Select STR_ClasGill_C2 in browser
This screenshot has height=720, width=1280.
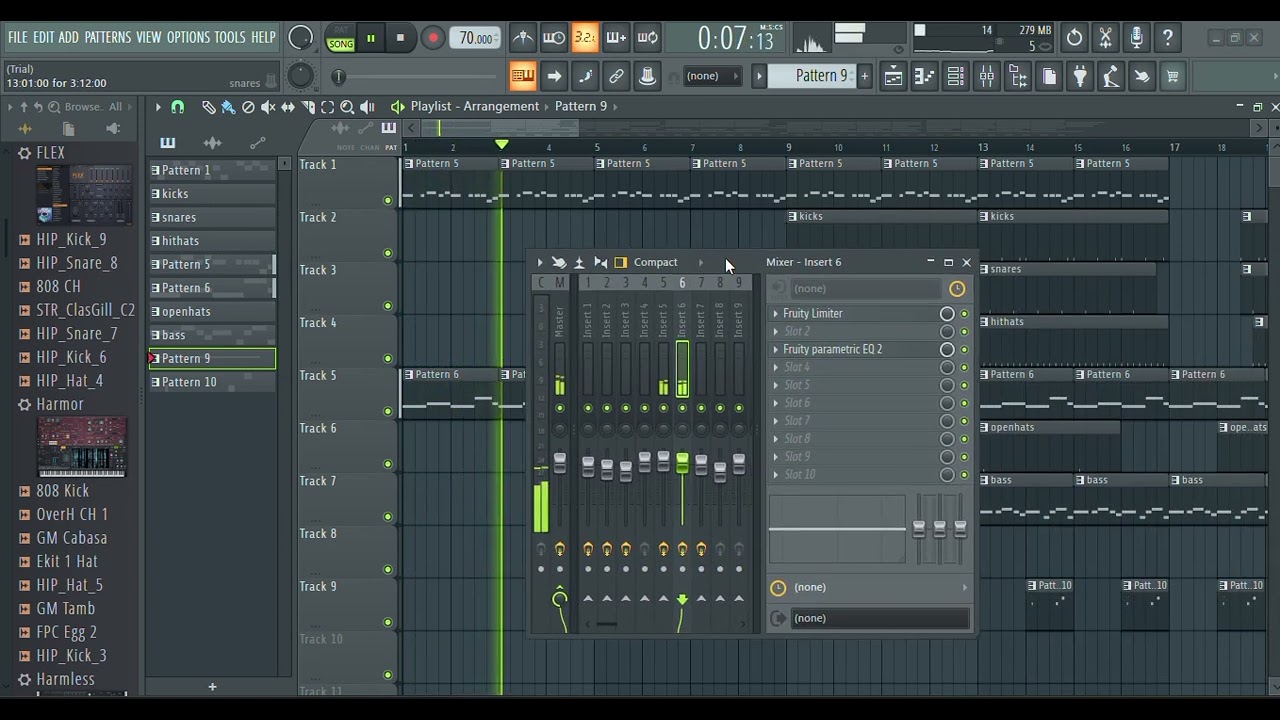click(85, 310)
